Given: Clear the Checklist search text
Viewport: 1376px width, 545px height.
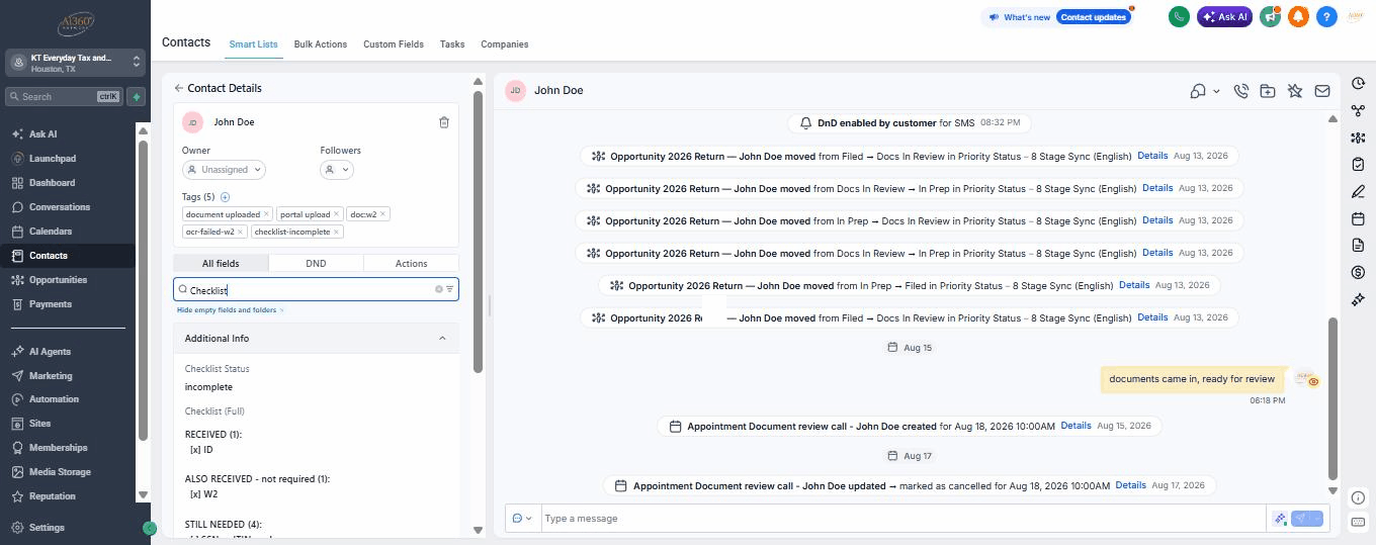Looking at the screenshot, I should (438, 289).
